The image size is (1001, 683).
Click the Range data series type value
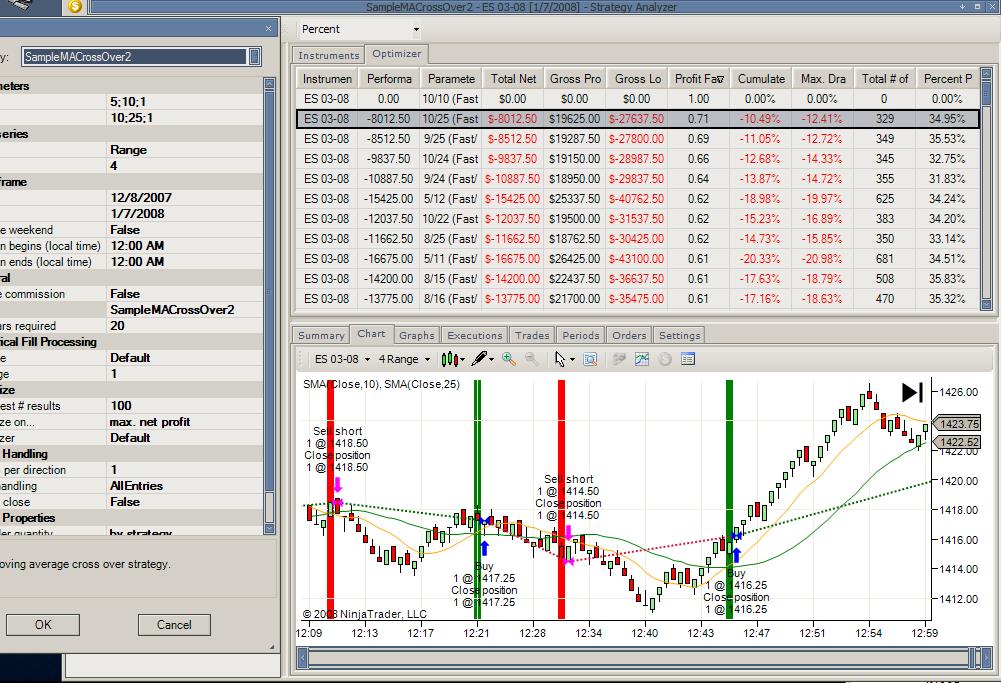(x=128, y=150)
